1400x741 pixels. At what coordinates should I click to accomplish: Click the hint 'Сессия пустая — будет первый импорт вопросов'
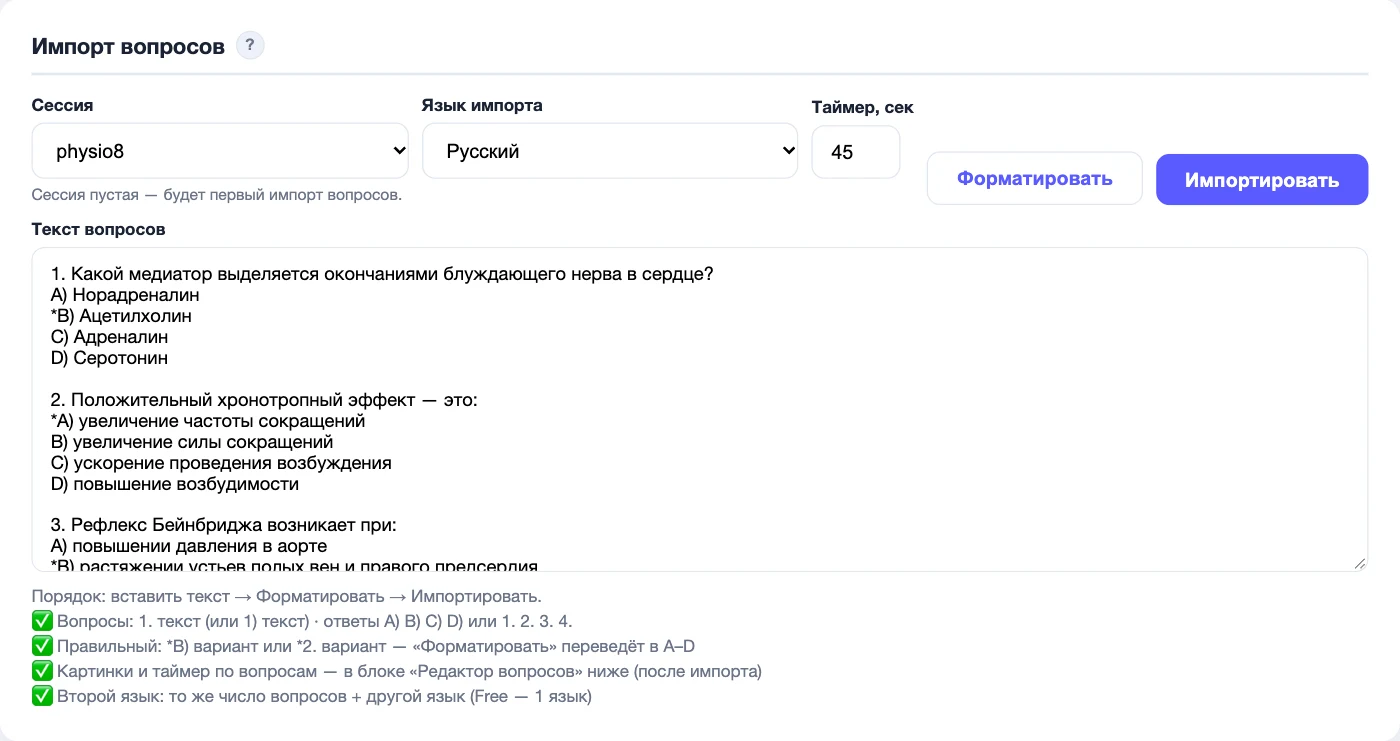(217, 195)
